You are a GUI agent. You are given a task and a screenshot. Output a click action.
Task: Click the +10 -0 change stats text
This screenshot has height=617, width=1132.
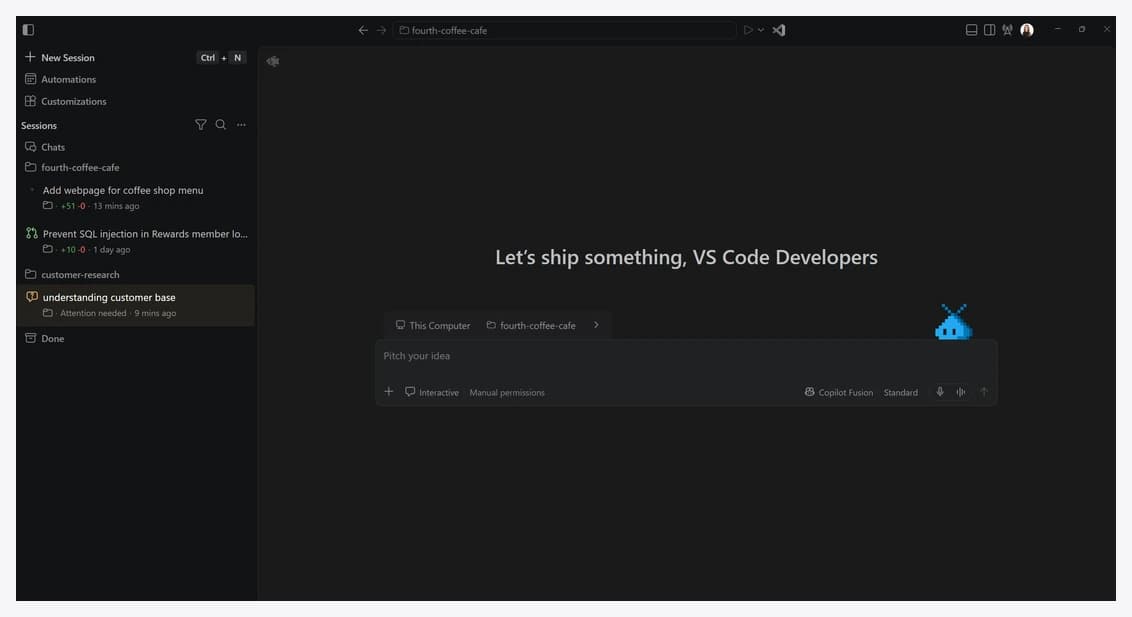tap(73, 250)
